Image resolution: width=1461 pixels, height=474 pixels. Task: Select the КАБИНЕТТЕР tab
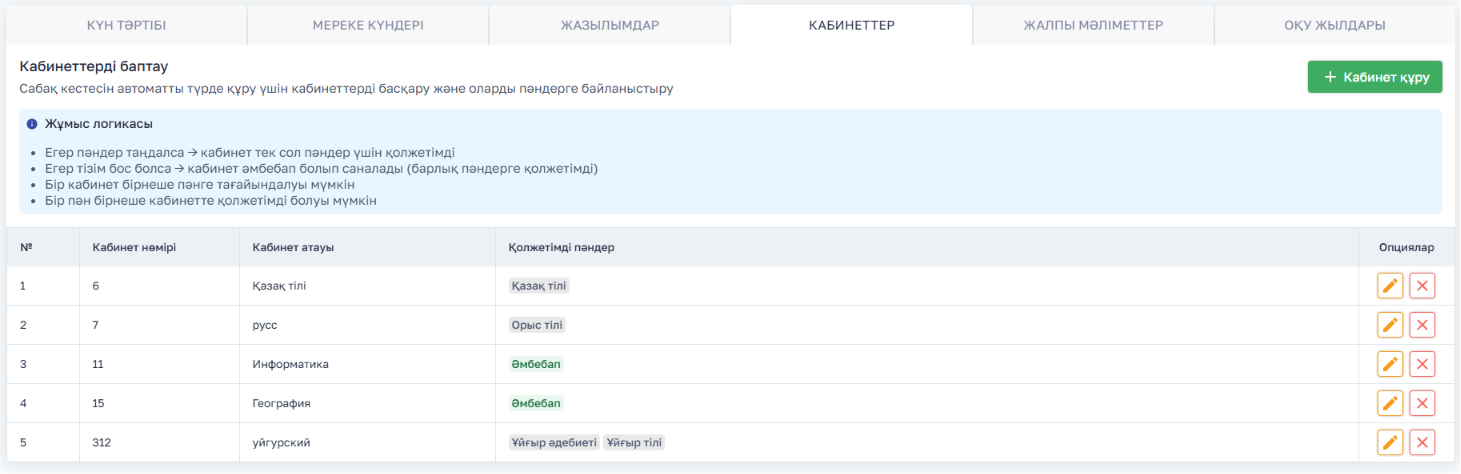pyautogui.click(x=851, y=25)
